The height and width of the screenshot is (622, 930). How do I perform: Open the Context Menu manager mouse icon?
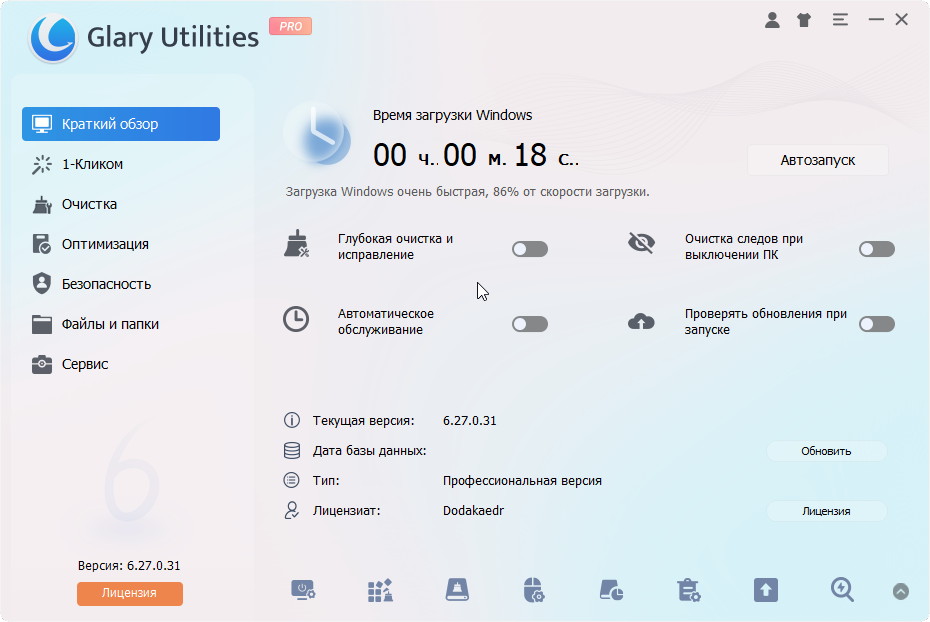[x=534, y=591]
